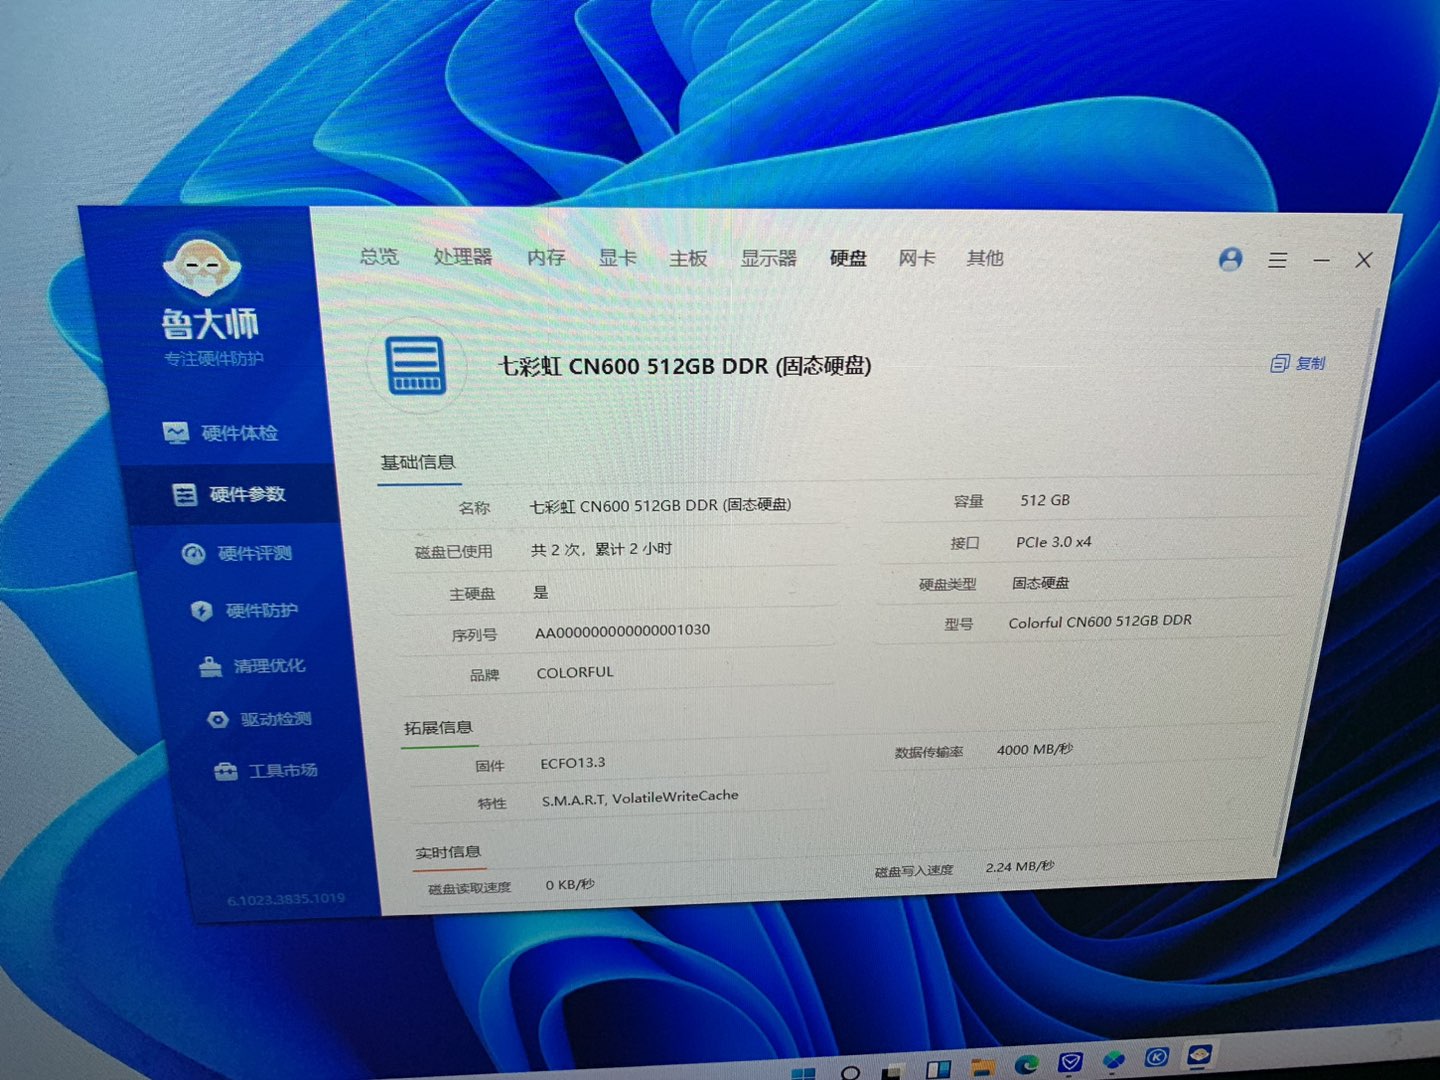Screen dimensions: 1440x1080
Task: Switch to the 显示器 tab
Action: (768, 258)
